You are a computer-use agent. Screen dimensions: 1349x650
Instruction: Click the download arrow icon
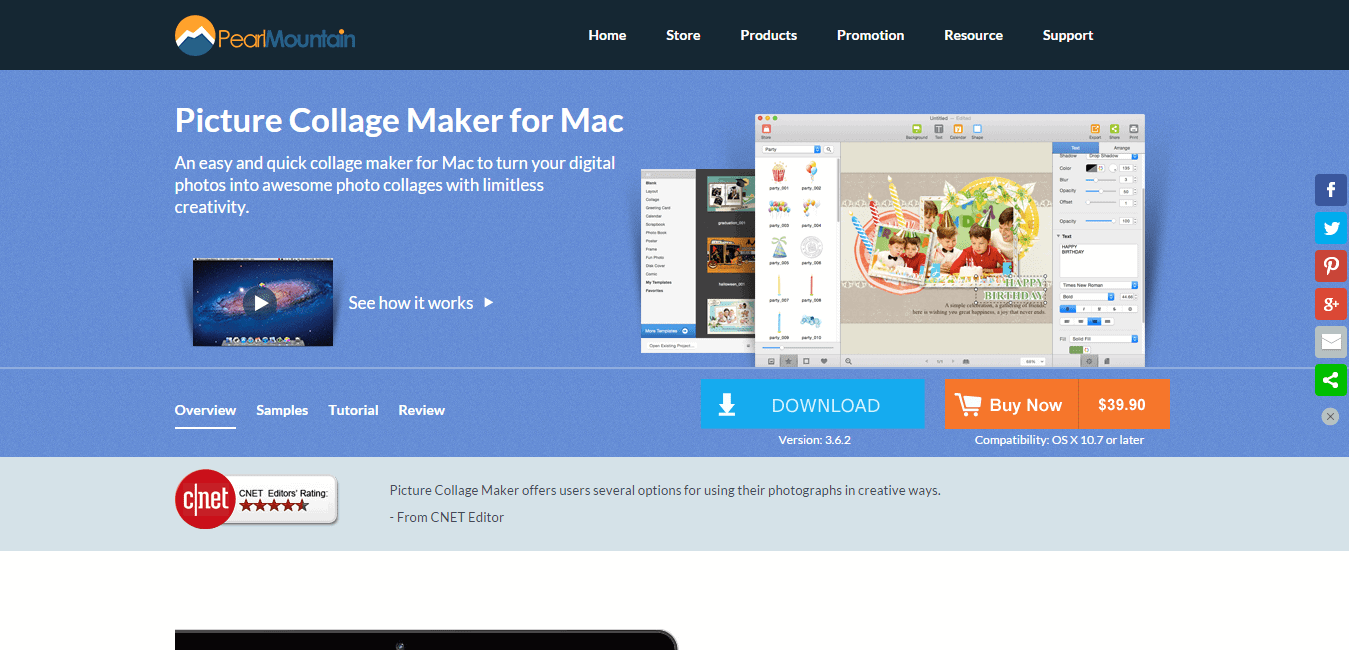pyautogui.click(x=727, y=405)
